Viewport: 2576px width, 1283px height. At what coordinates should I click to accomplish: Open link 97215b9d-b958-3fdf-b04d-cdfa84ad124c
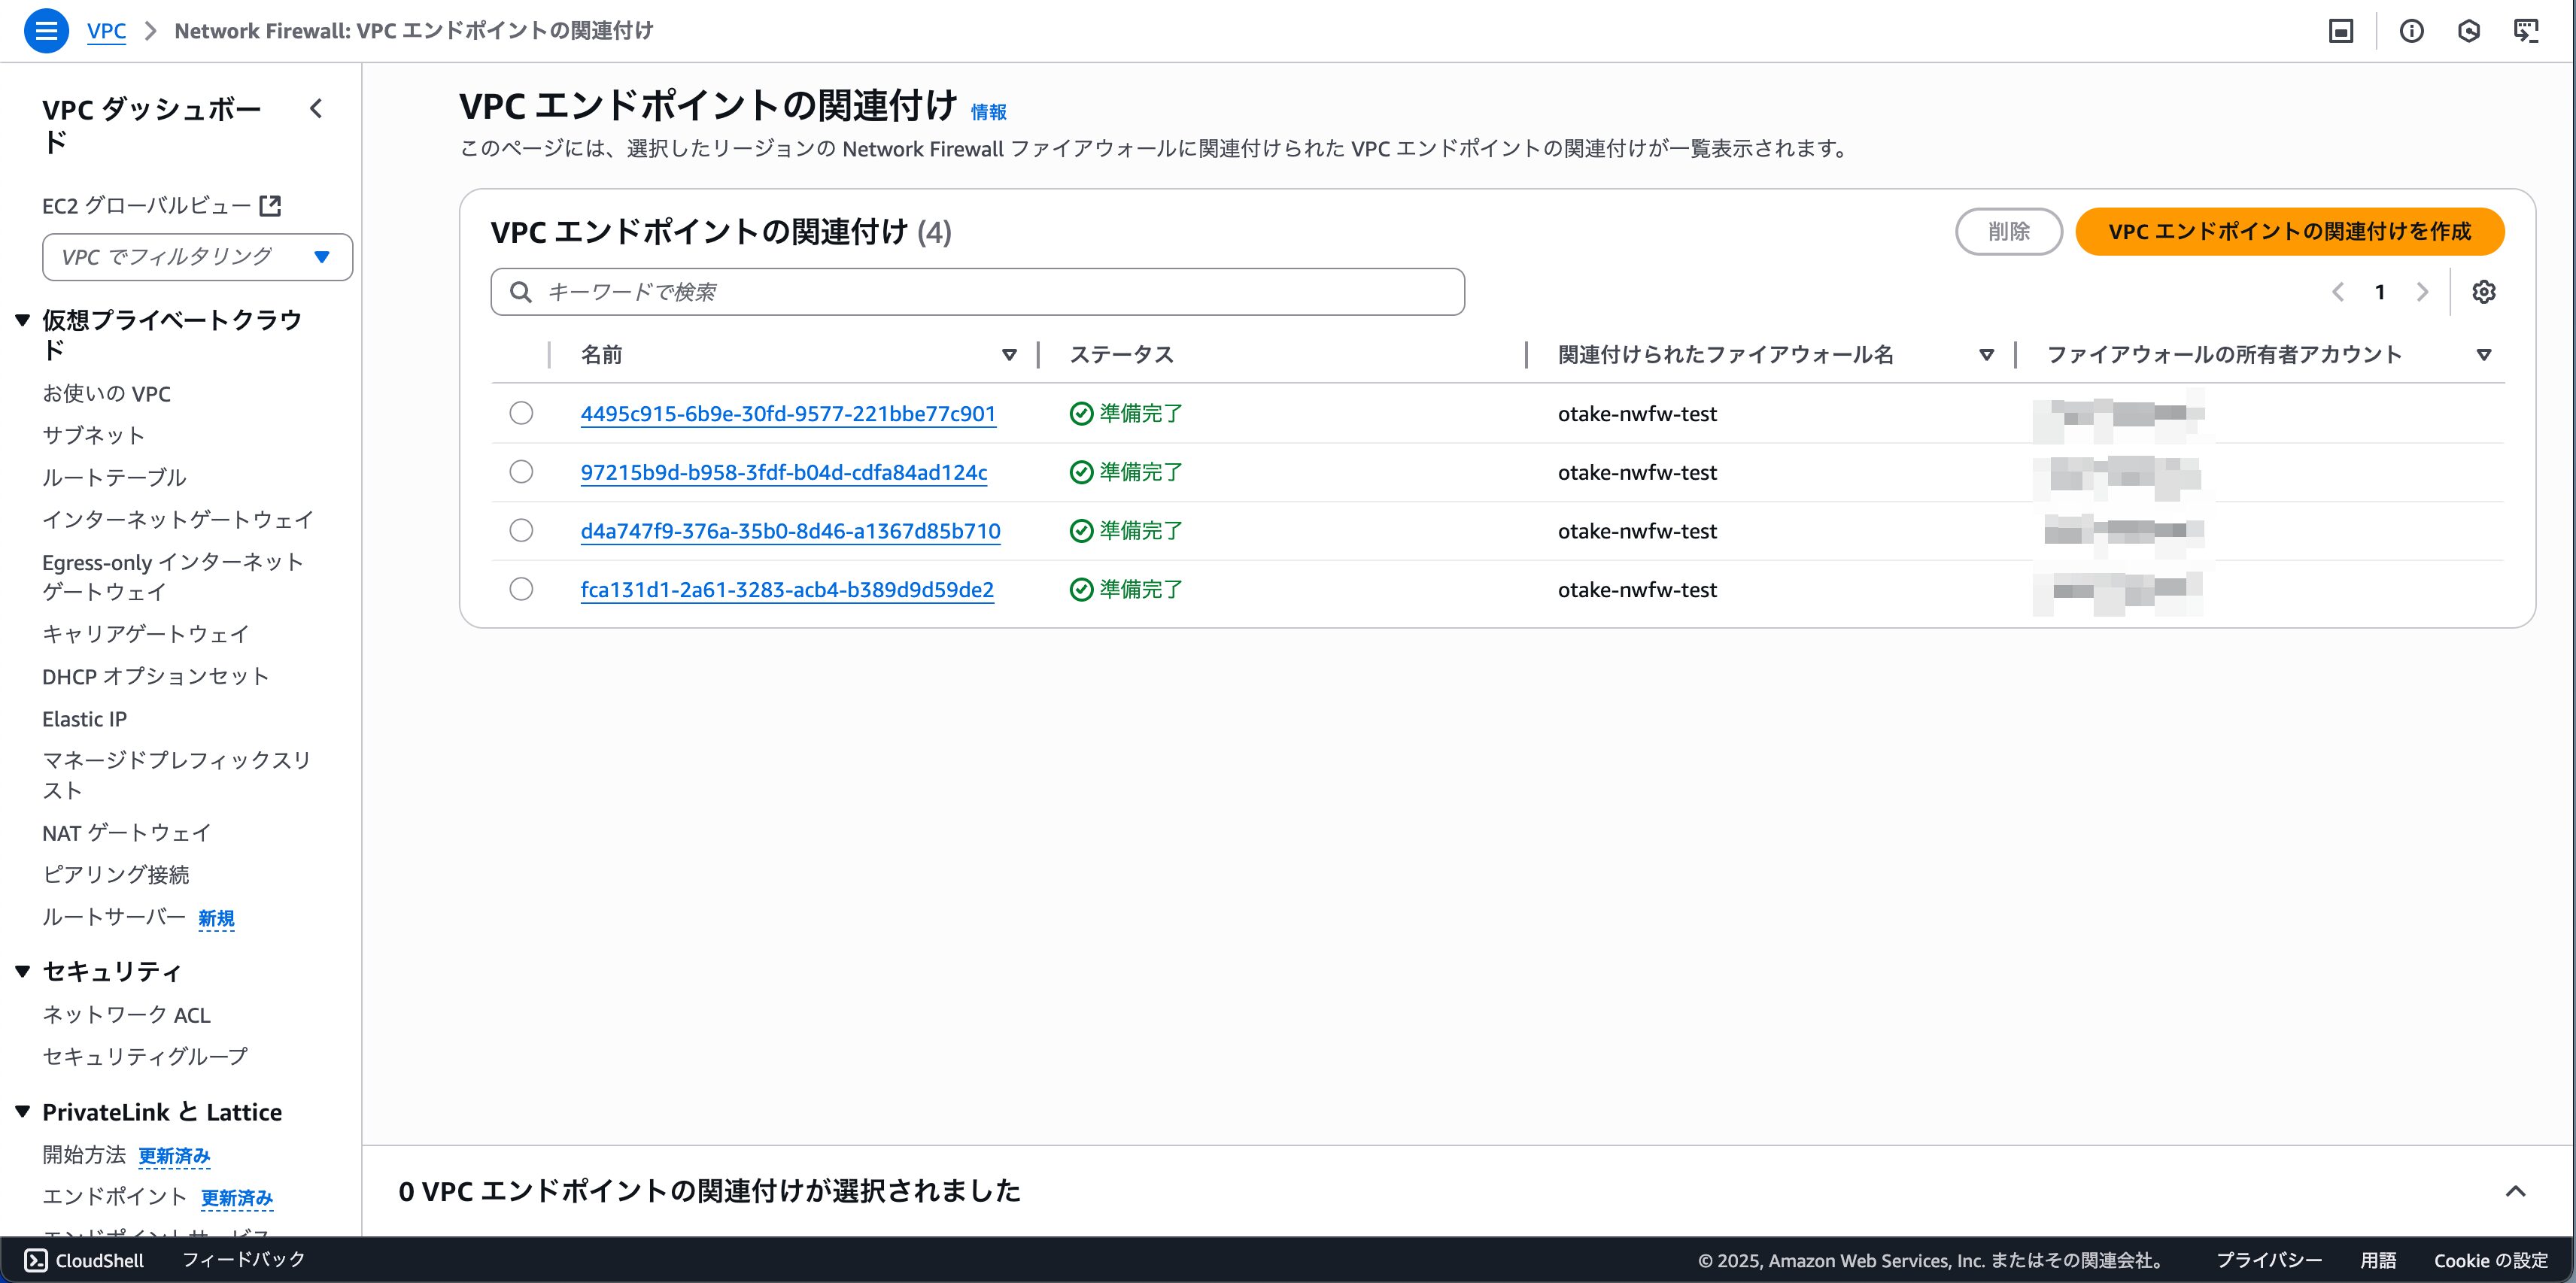pyautogui.click(x=784, y=472)
